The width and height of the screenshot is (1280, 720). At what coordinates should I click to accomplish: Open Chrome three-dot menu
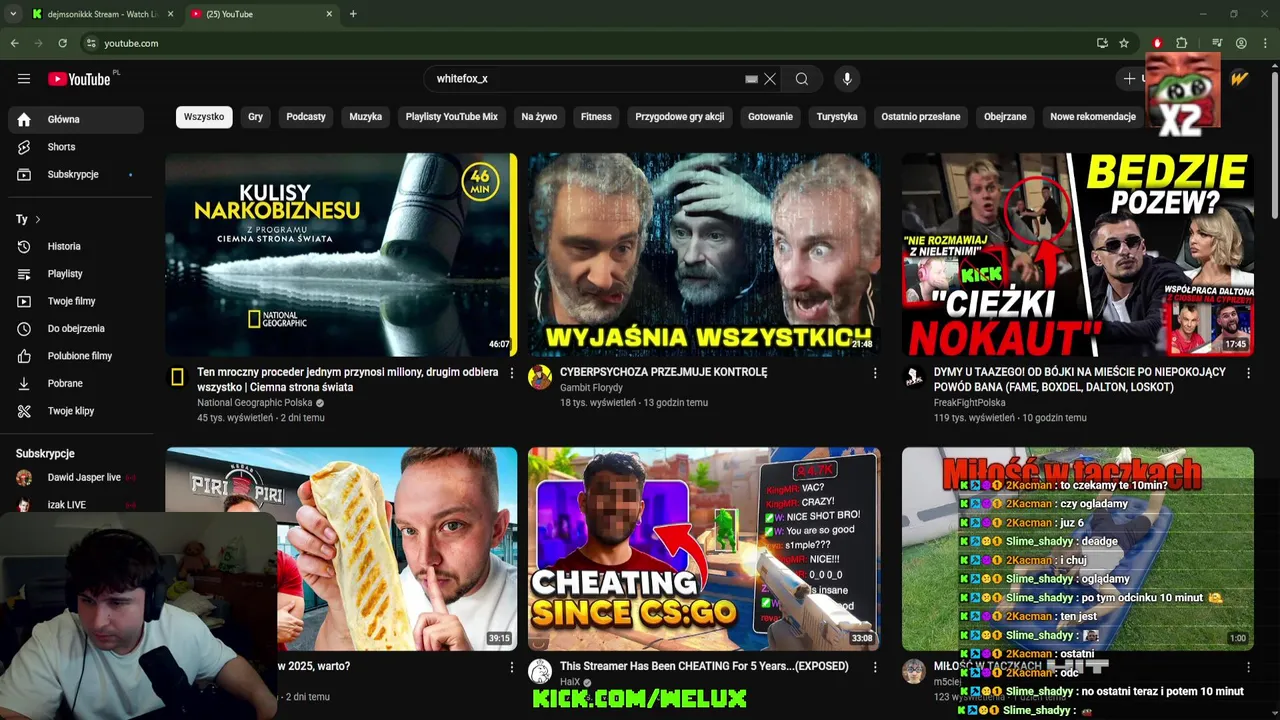(1265, 43)
